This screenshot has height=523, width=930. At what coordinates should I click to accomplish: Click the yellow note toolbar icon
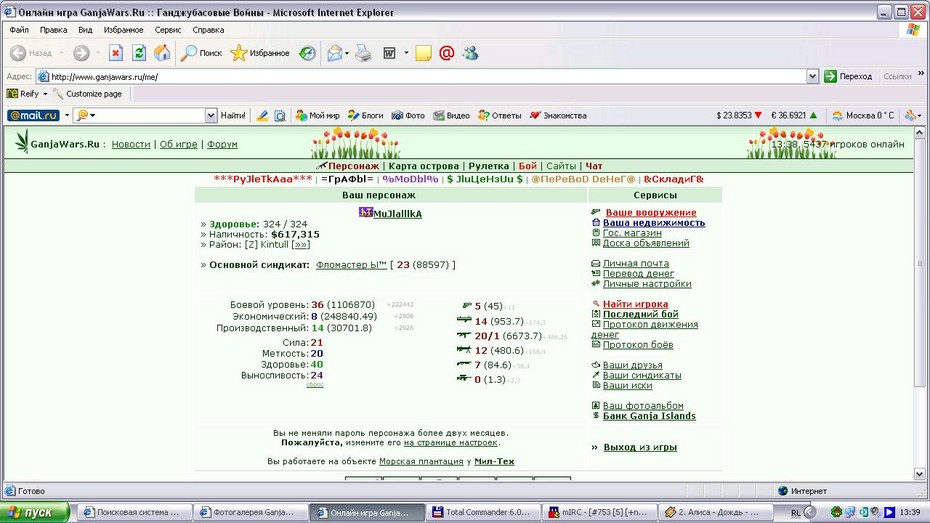pyautogui.click(x=423, y=53)
